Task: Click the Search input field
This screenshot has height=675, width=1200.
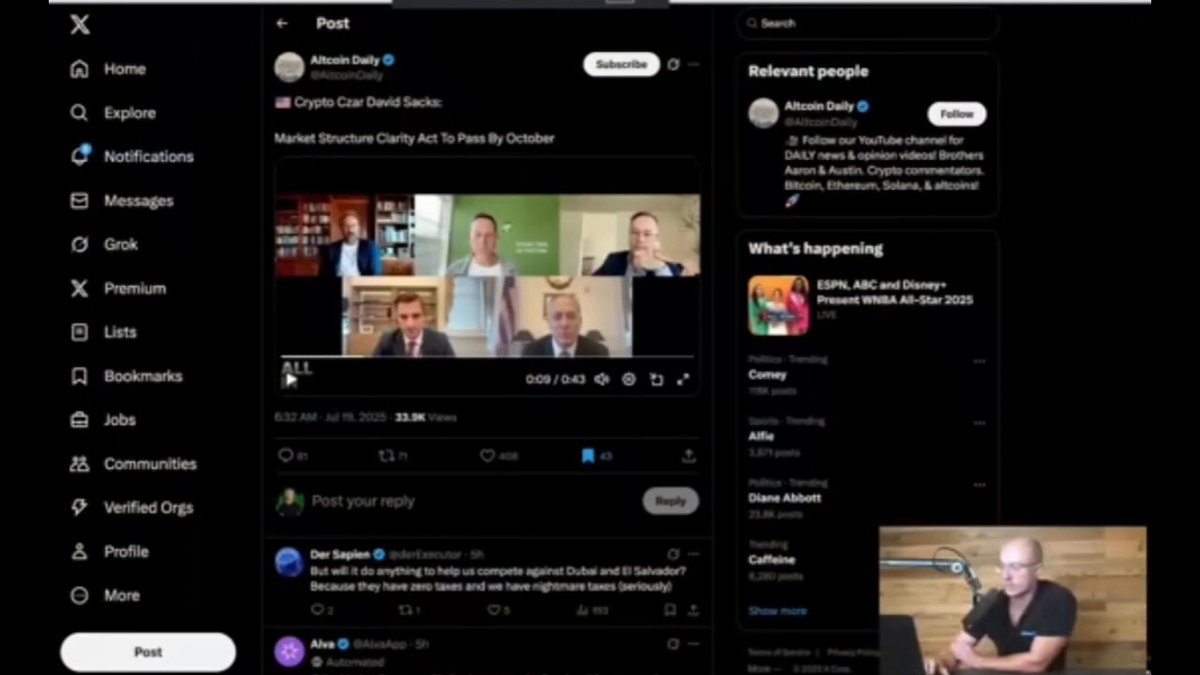Action: [868, 23]
